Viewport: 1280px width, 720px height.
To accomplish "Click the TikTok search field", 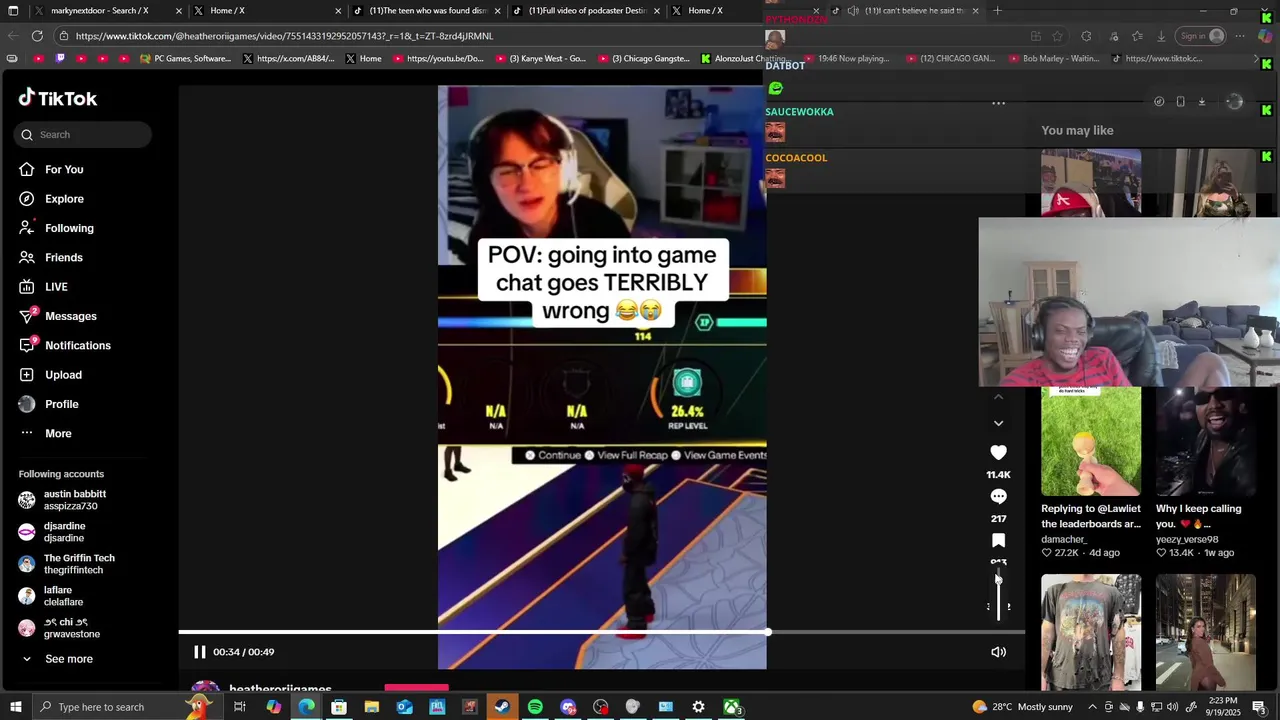I will 83,135.
